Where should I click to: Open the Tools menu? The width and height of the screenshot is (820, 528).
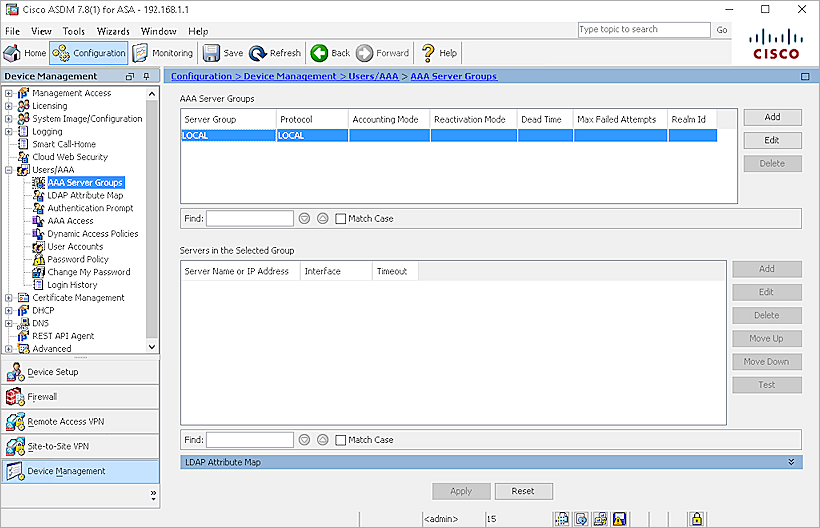tap(74, 31)
